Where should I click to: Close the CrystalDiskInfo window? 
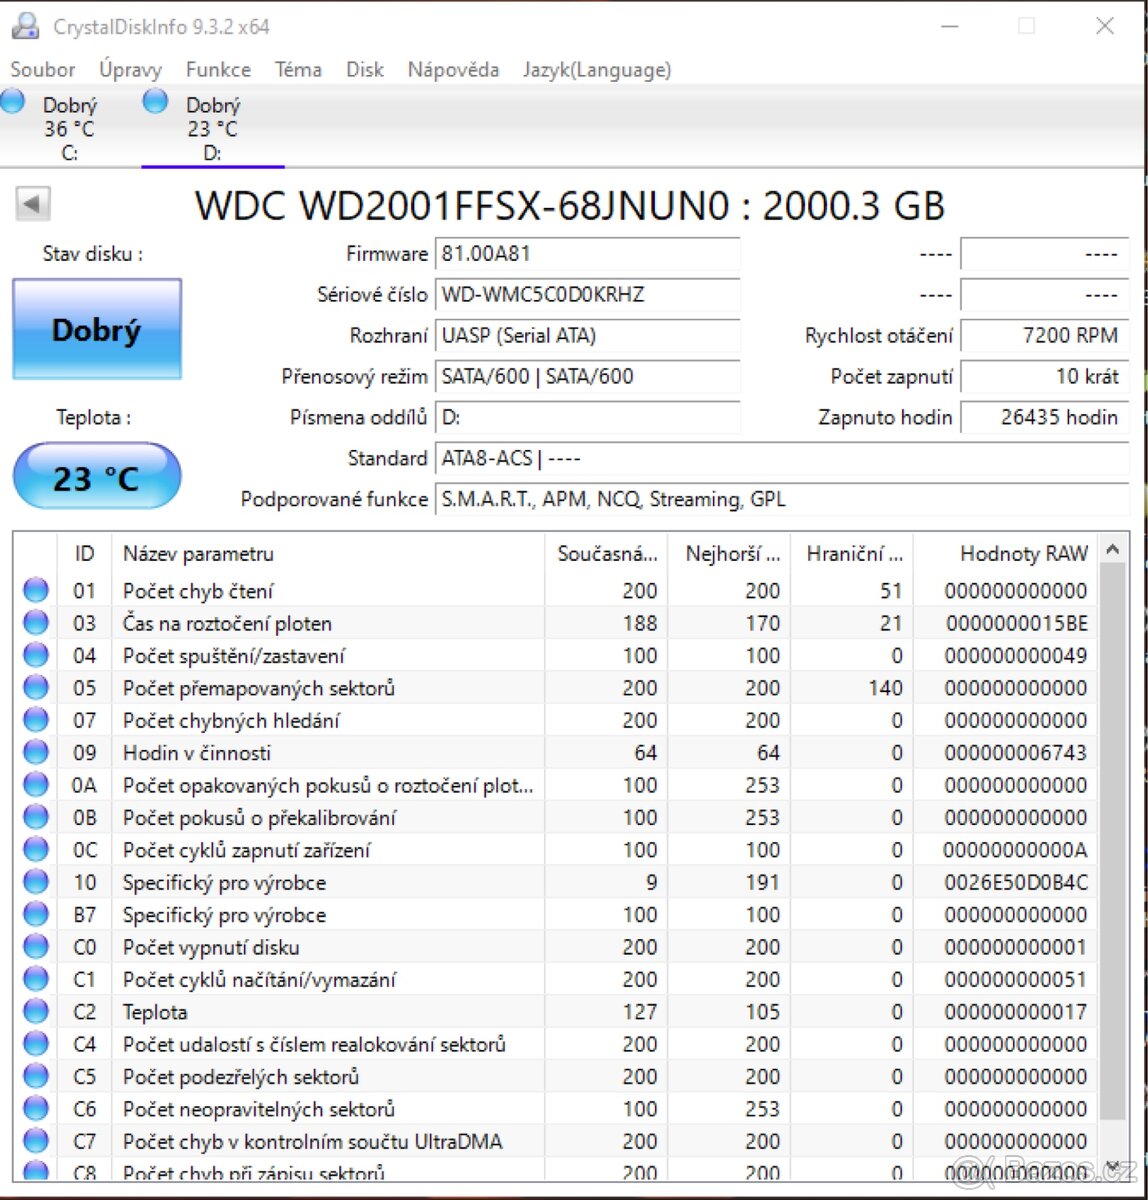tap(1105, 26)
